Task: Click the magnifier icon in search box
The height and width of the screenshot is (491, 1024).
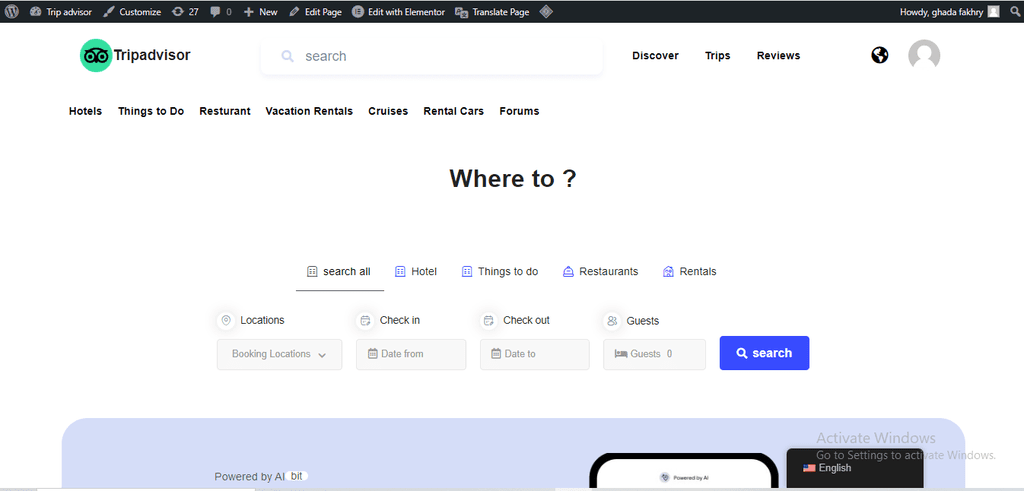Action: 287,56
